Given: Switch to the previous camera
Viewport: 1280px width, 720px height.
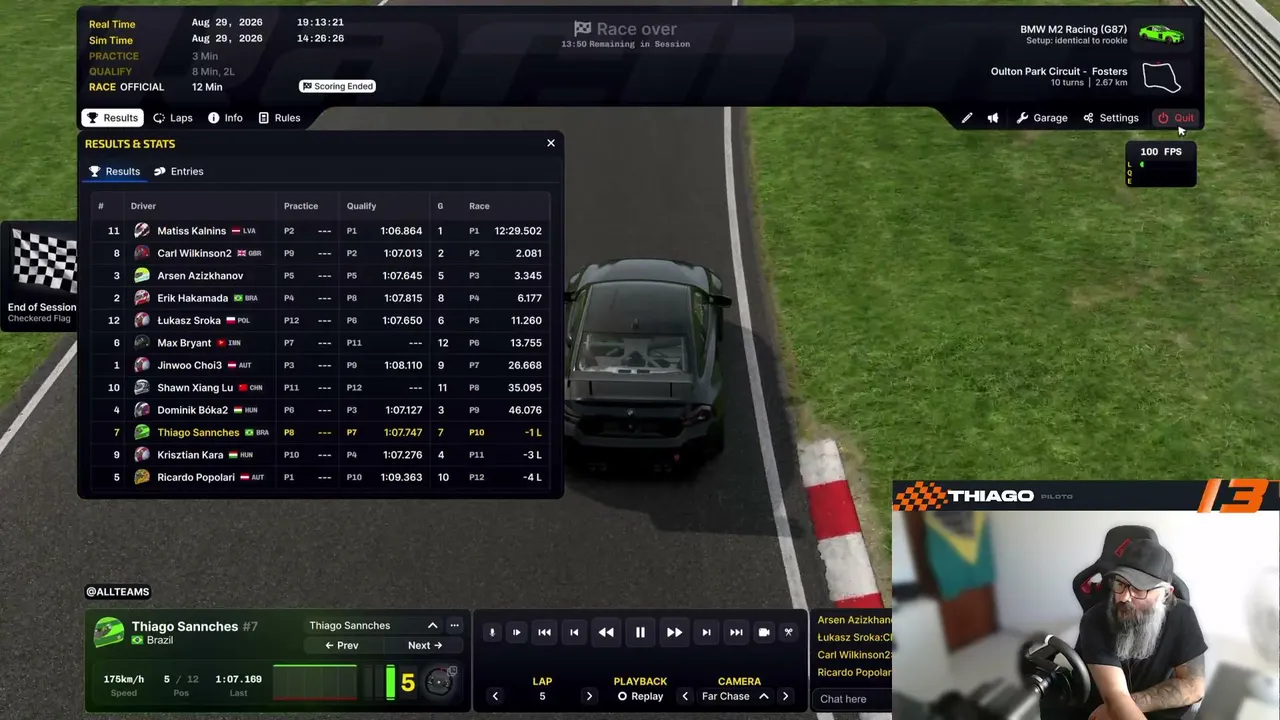Looking at the screenshot, I should (685, 696).
